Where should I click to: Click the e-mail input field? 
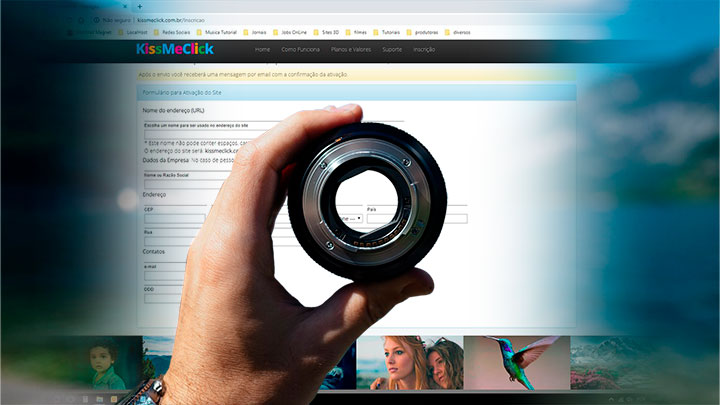coord(165,276)
